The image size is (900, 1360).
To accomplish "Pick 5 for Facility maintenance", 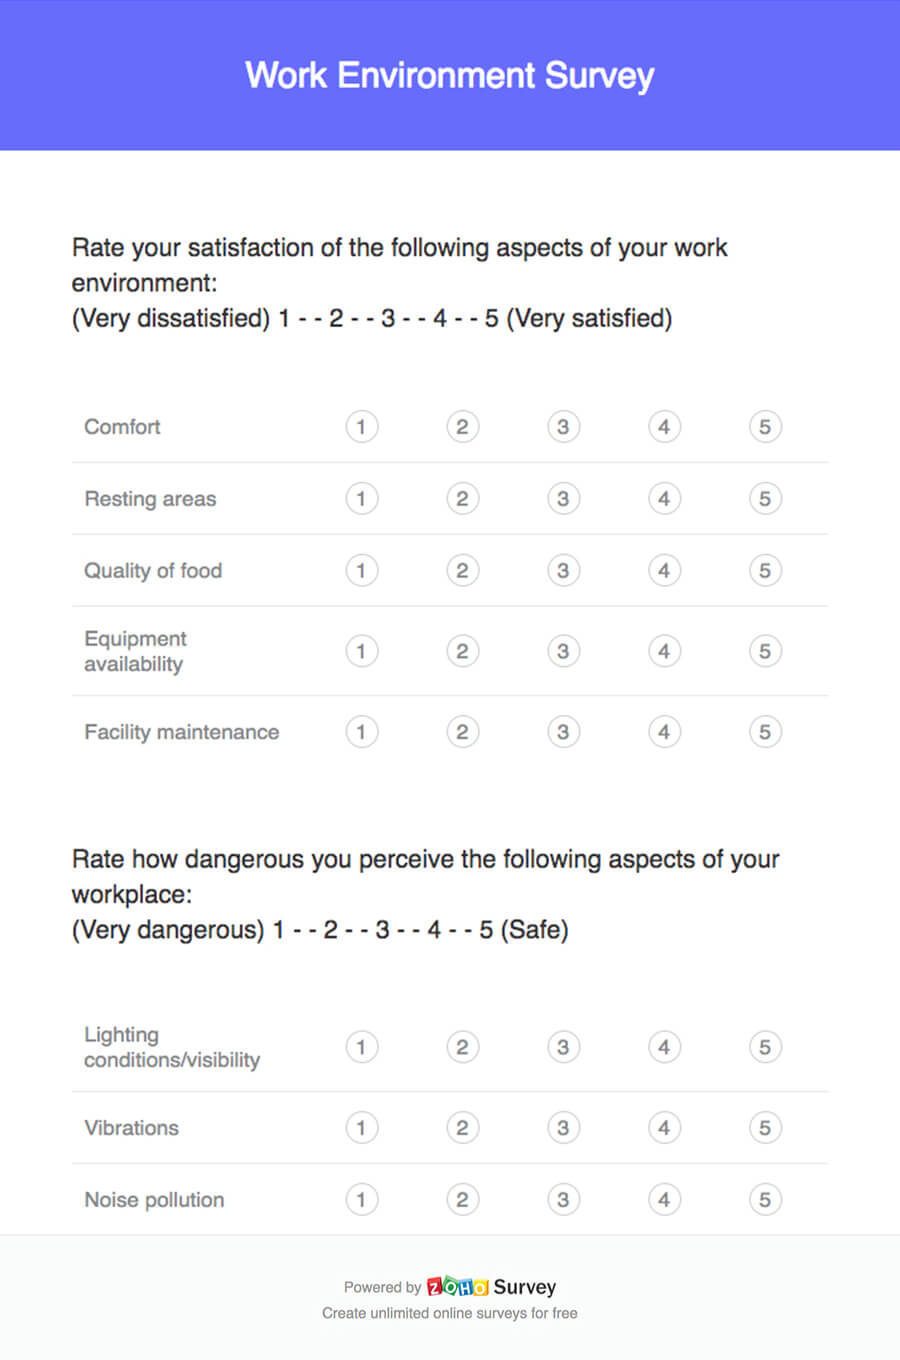I will (x=765, y=732).
